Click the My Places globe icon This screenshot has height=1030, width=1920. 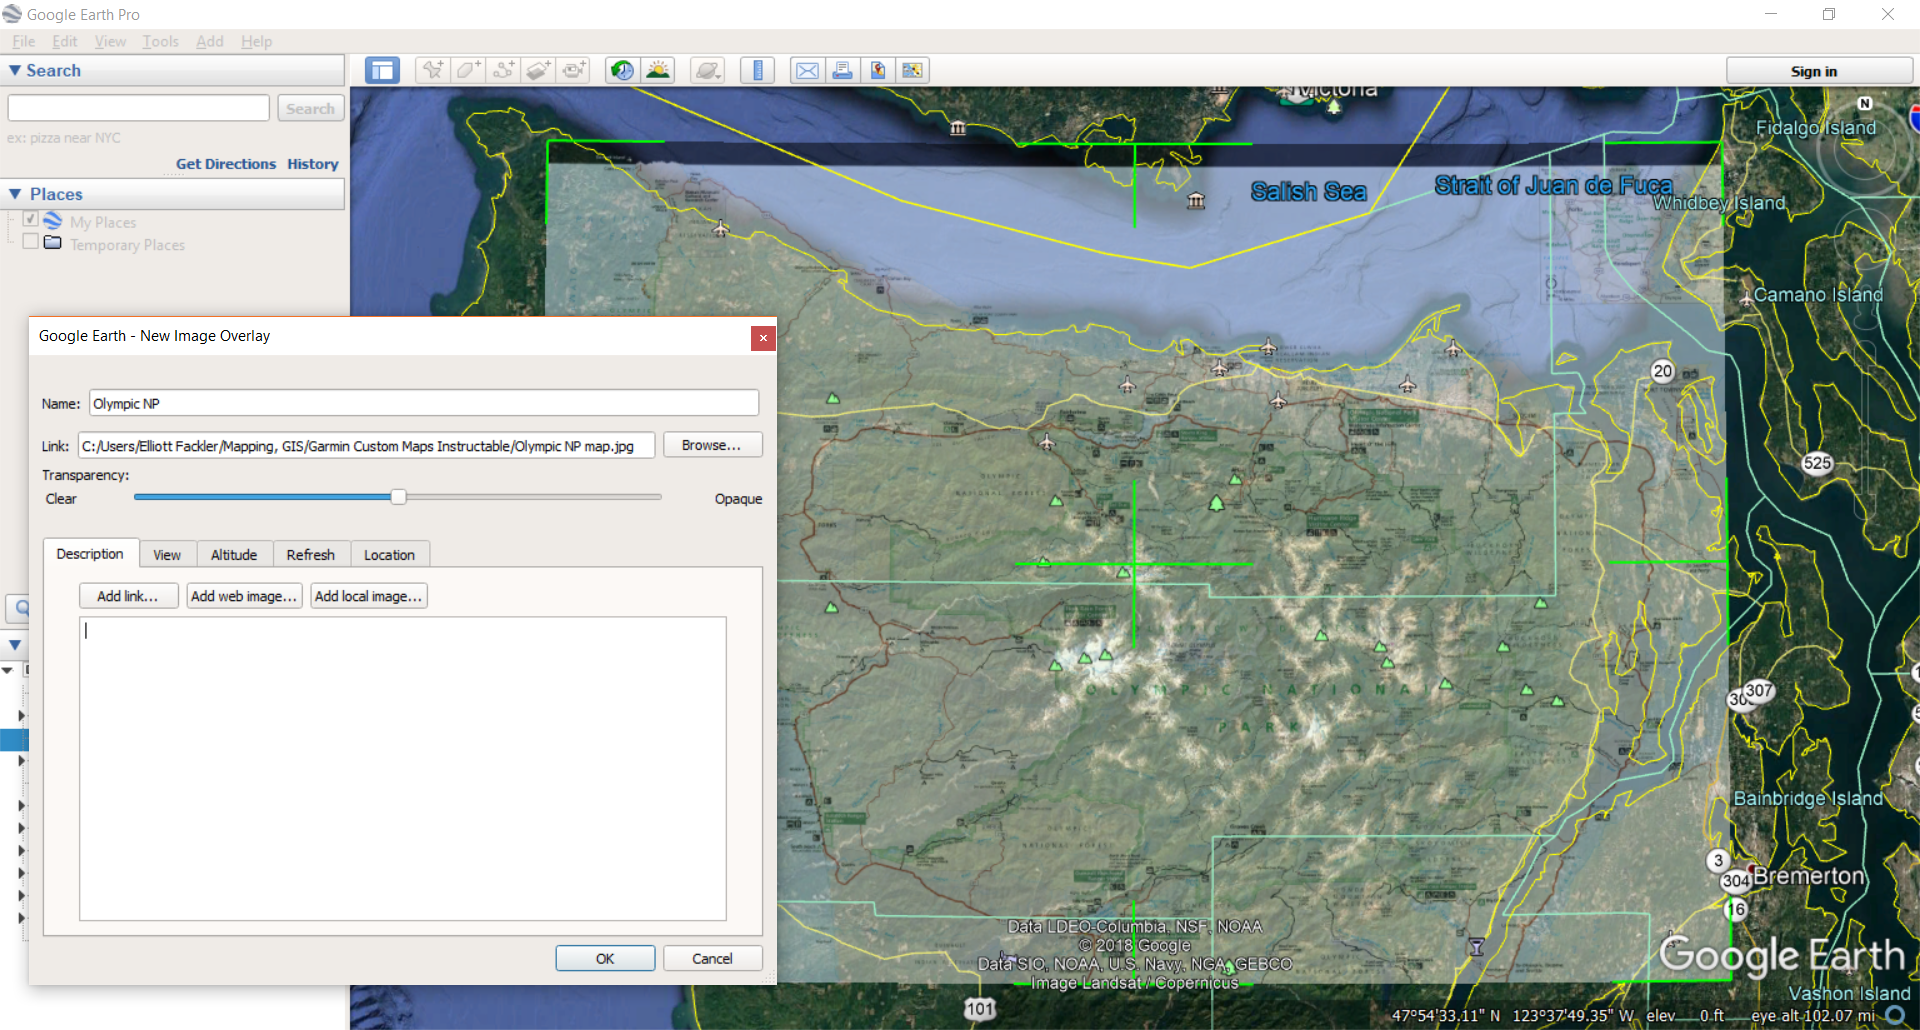(53, 221)
